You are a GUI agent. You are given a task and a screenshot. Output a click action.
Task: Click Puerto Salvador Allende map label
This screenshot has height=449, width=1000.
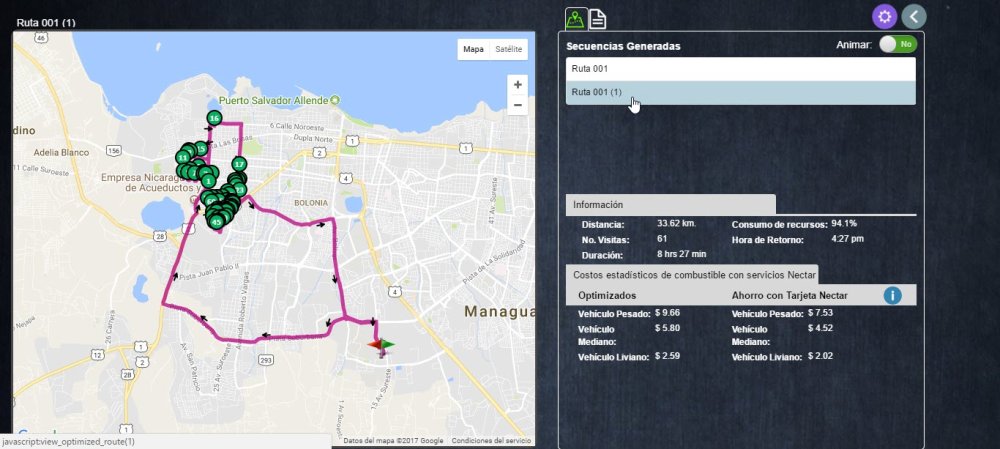tap(274, 101)
